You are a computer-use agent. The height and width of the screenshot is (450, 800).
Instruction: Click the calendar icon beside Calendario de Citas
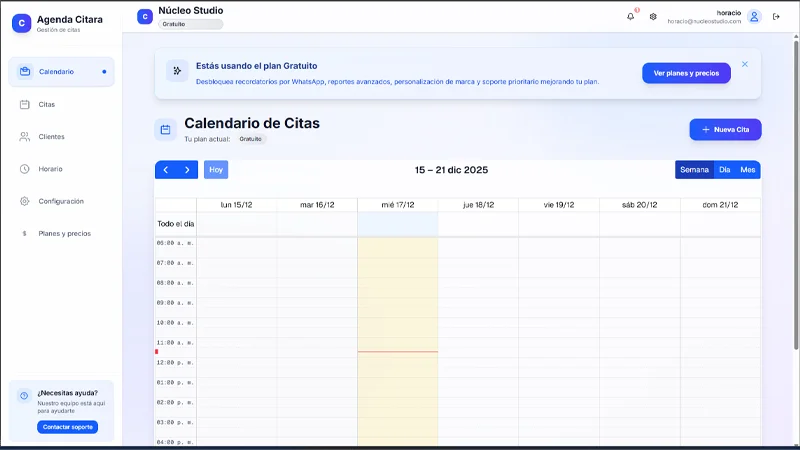(x=165, y=130)
